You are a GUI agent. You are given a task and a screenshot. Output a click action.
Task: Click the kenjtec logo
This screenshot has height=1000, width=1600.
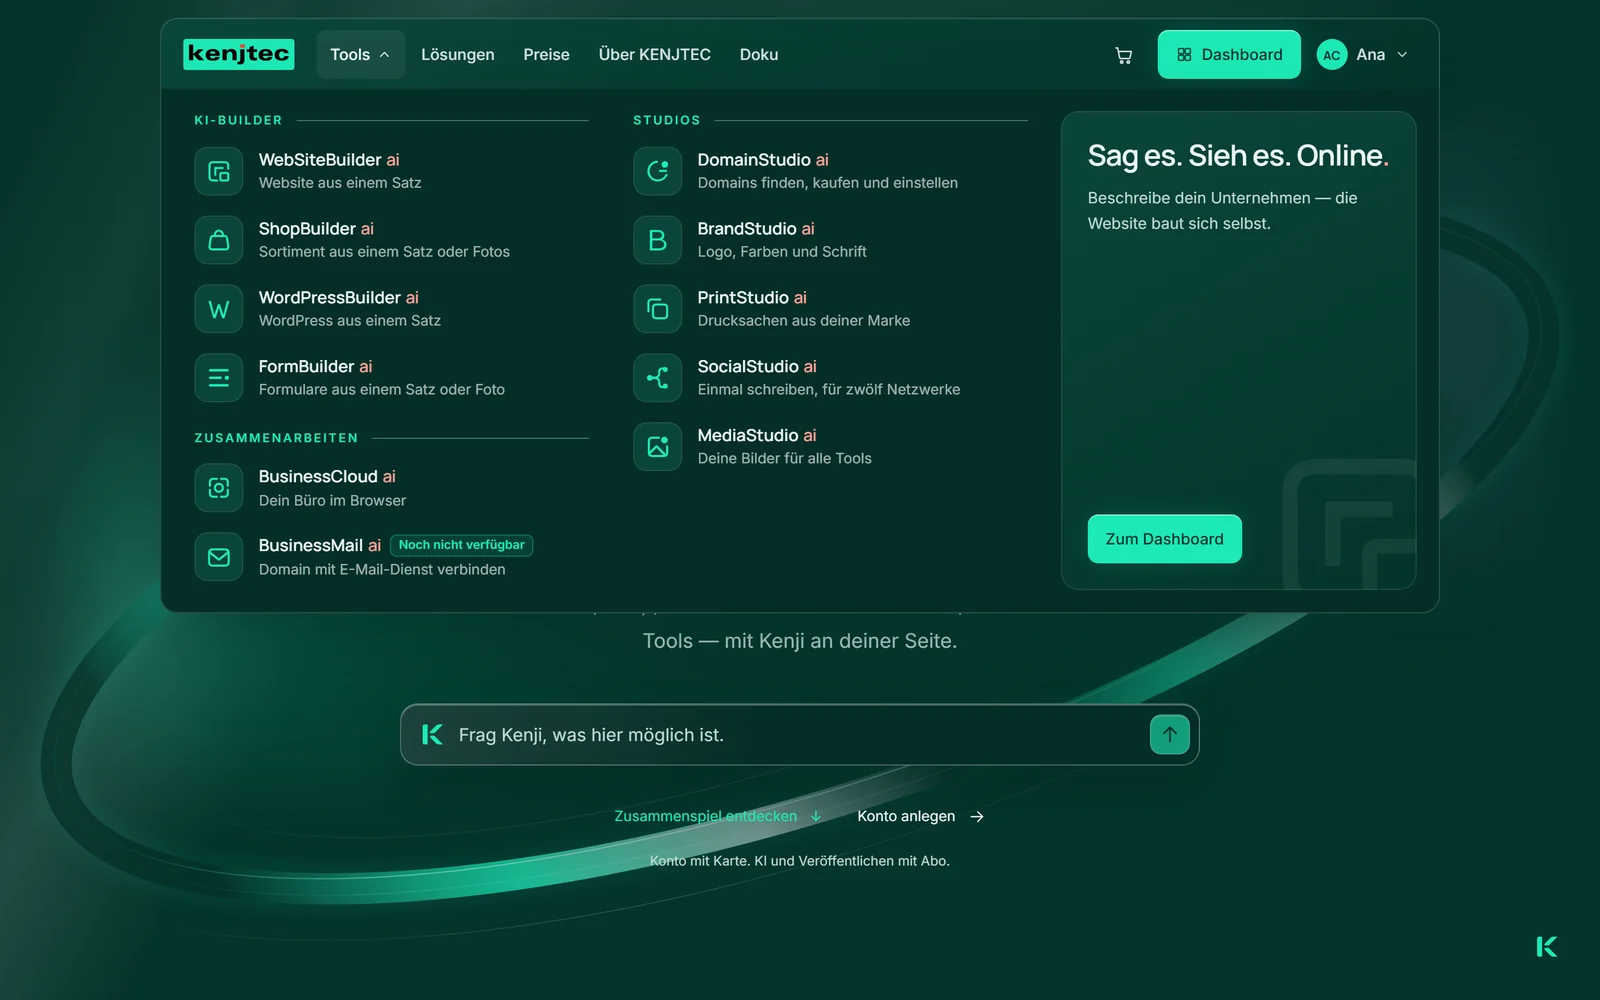[238, 54]
